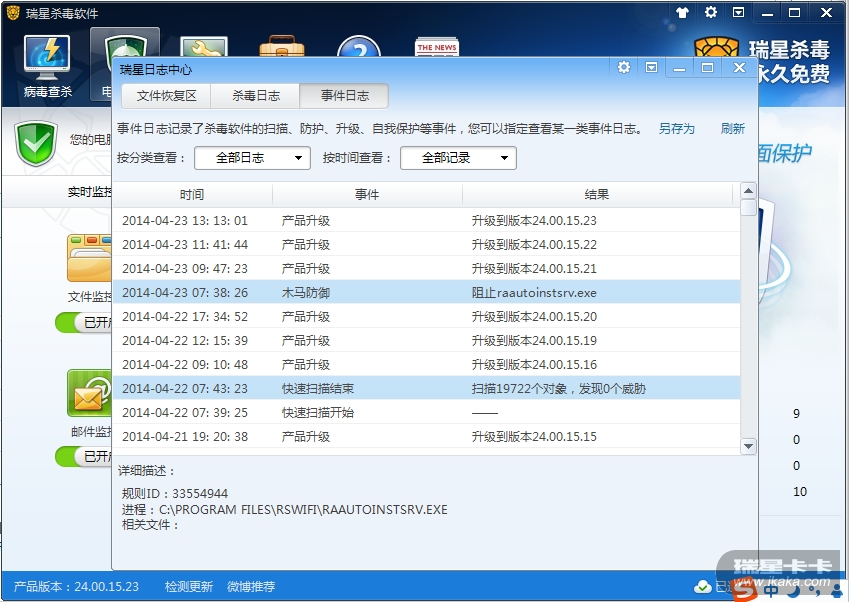Click the Sogou input method S icon
Screen dimensions: 849x602
coord(746,589)
